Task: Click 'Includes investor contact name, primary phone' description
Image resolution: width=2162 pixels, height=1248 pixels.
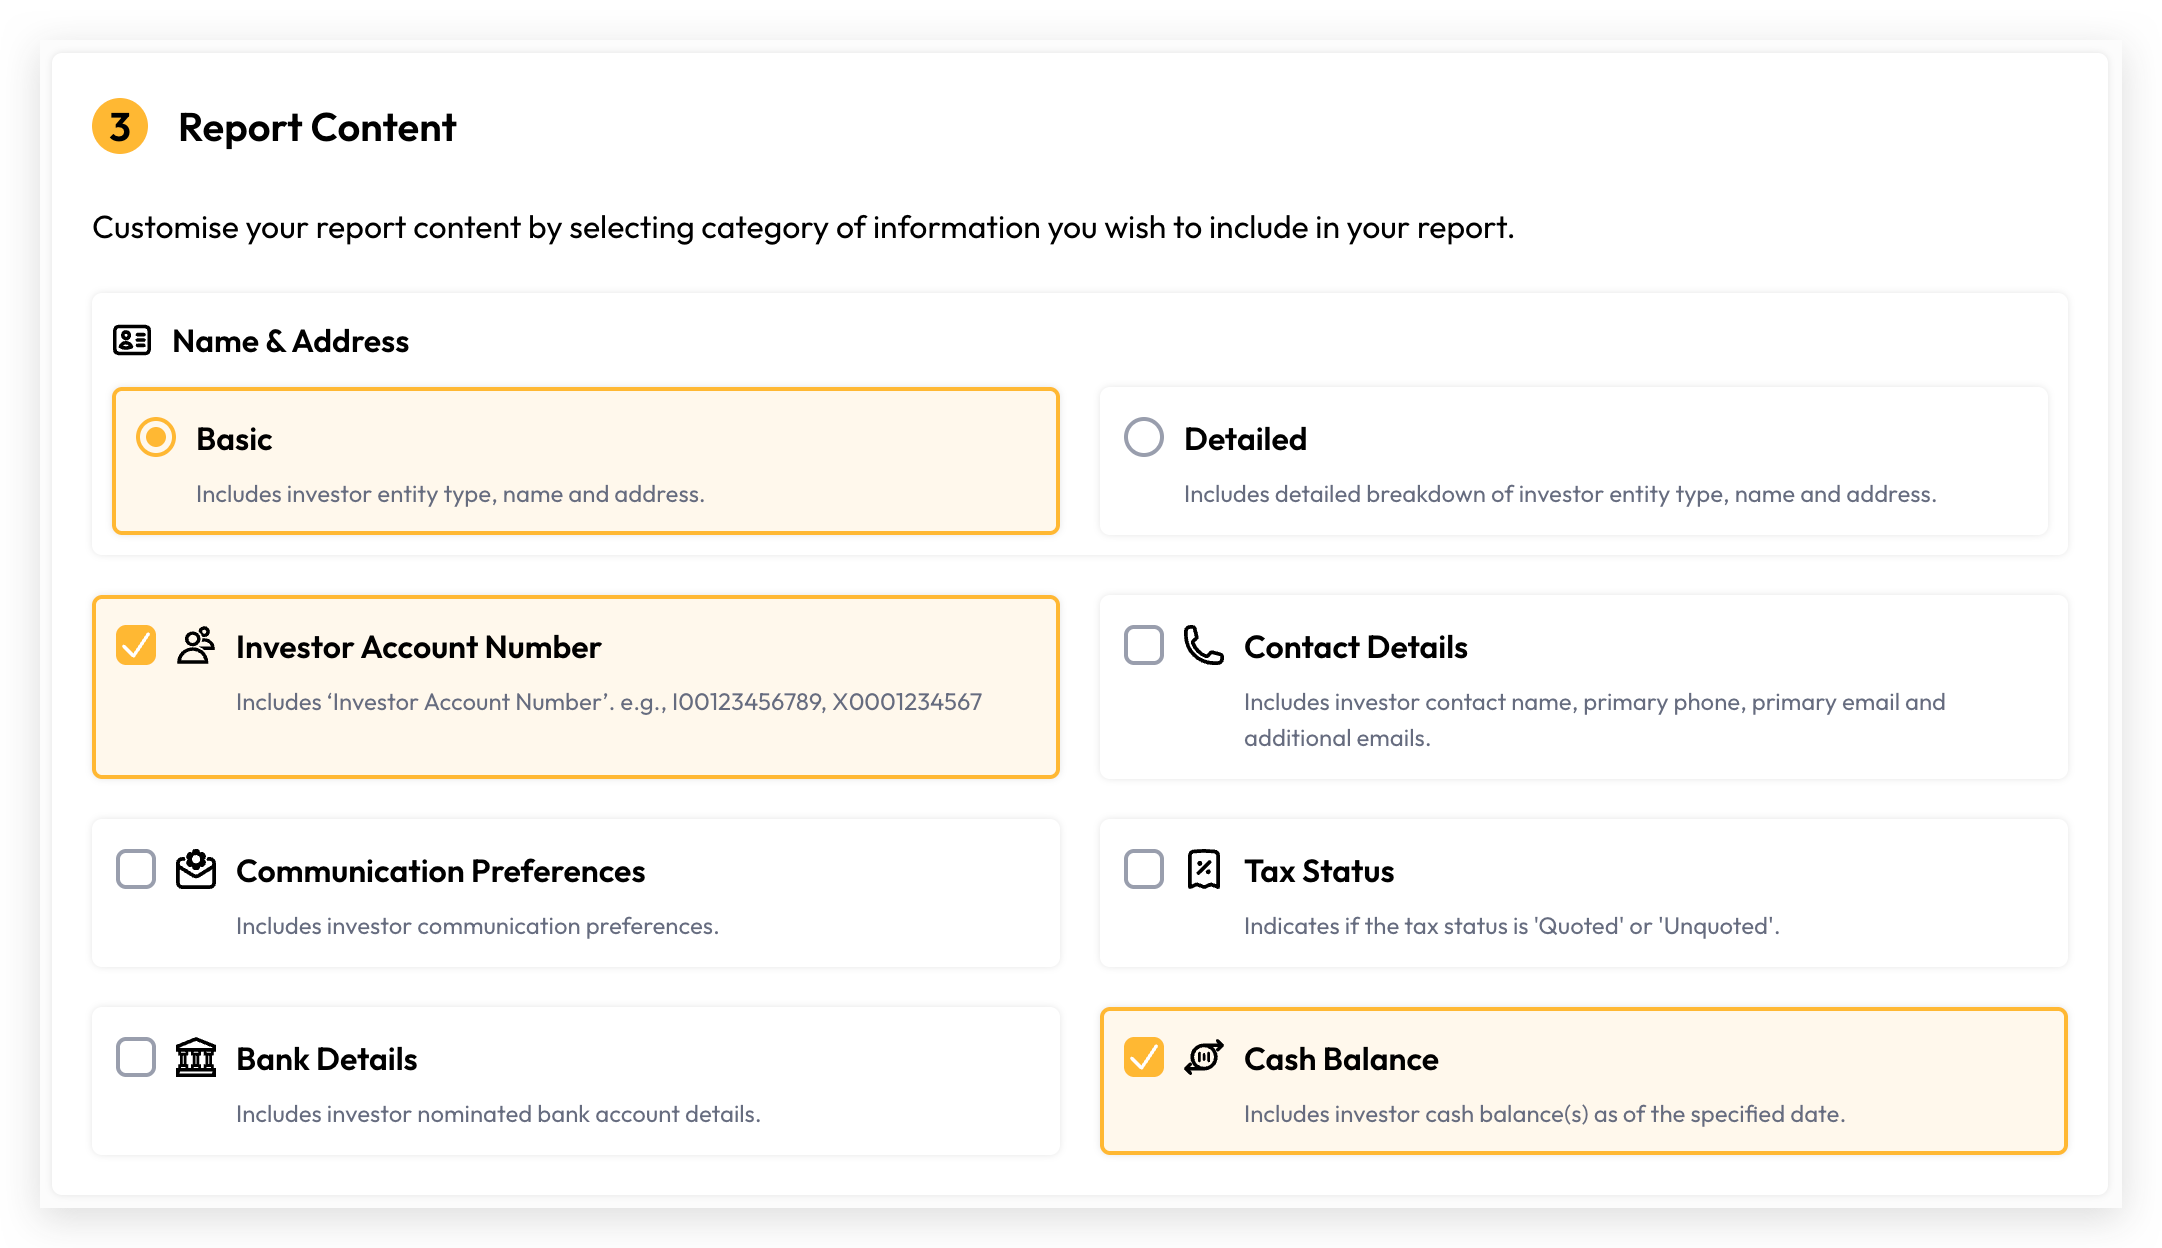Action: (1594, 720)
